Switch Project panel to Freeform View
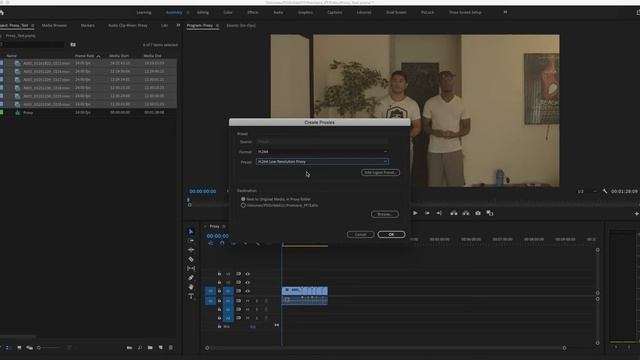Screen dimensions: 640x360 (29, 348)
